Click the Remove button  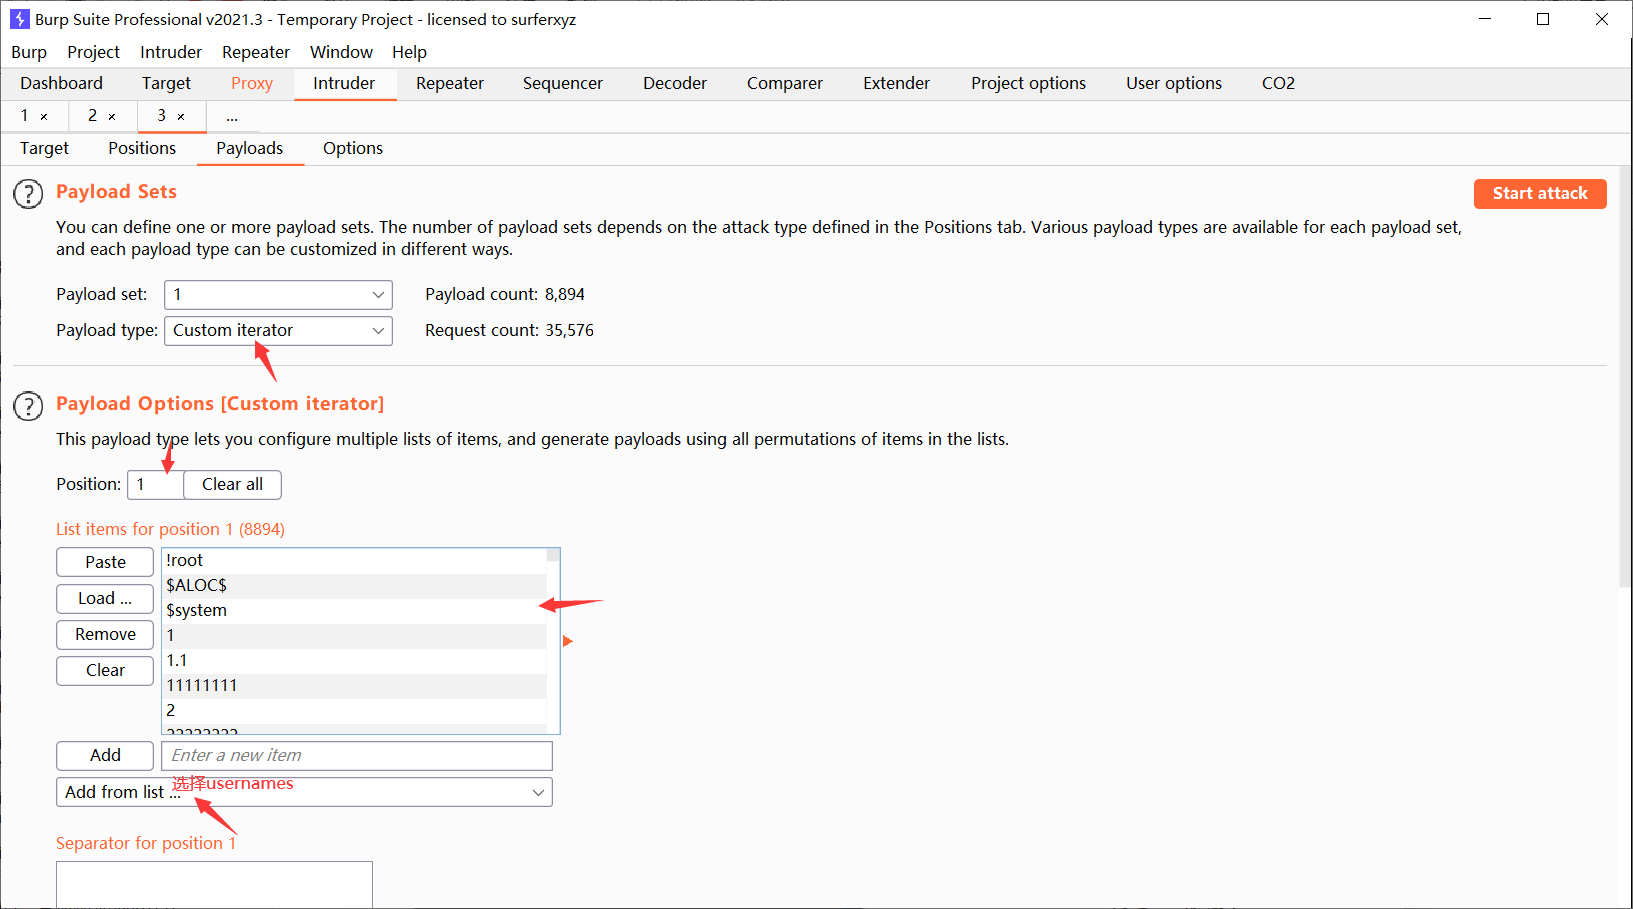tap(105, 634)
